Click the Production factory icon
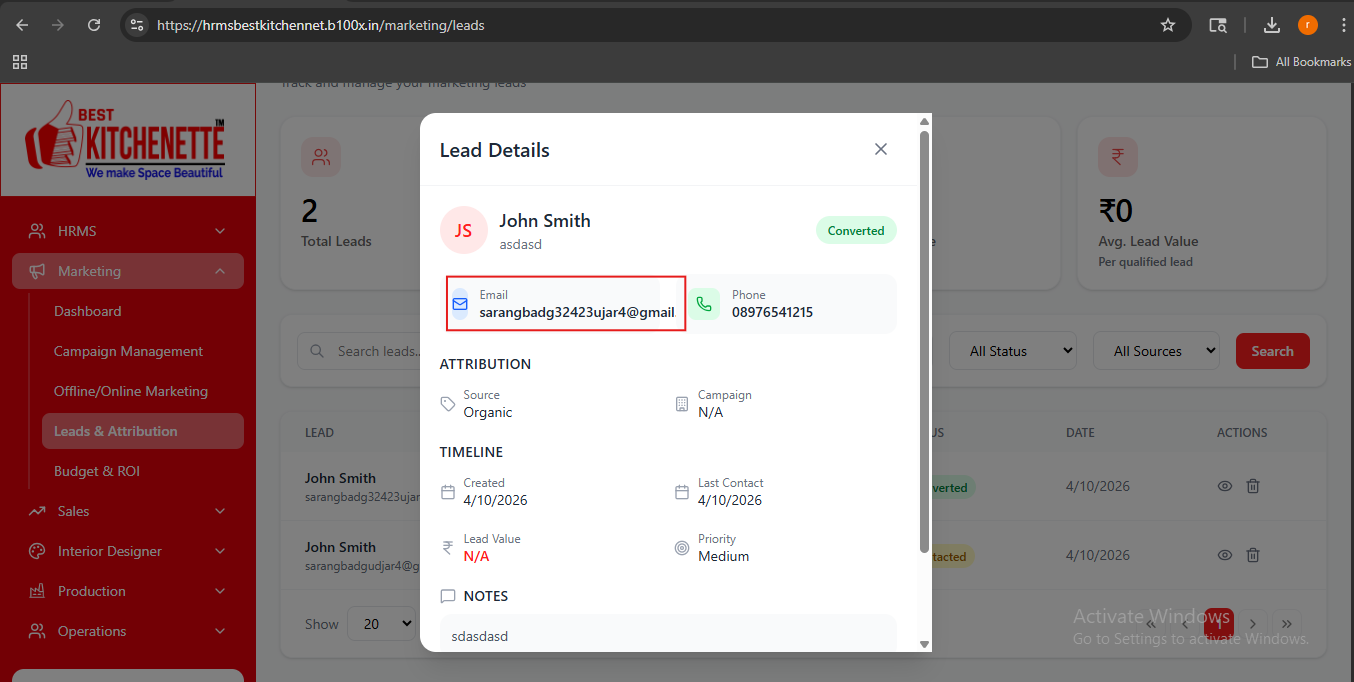 click(37, 591)
